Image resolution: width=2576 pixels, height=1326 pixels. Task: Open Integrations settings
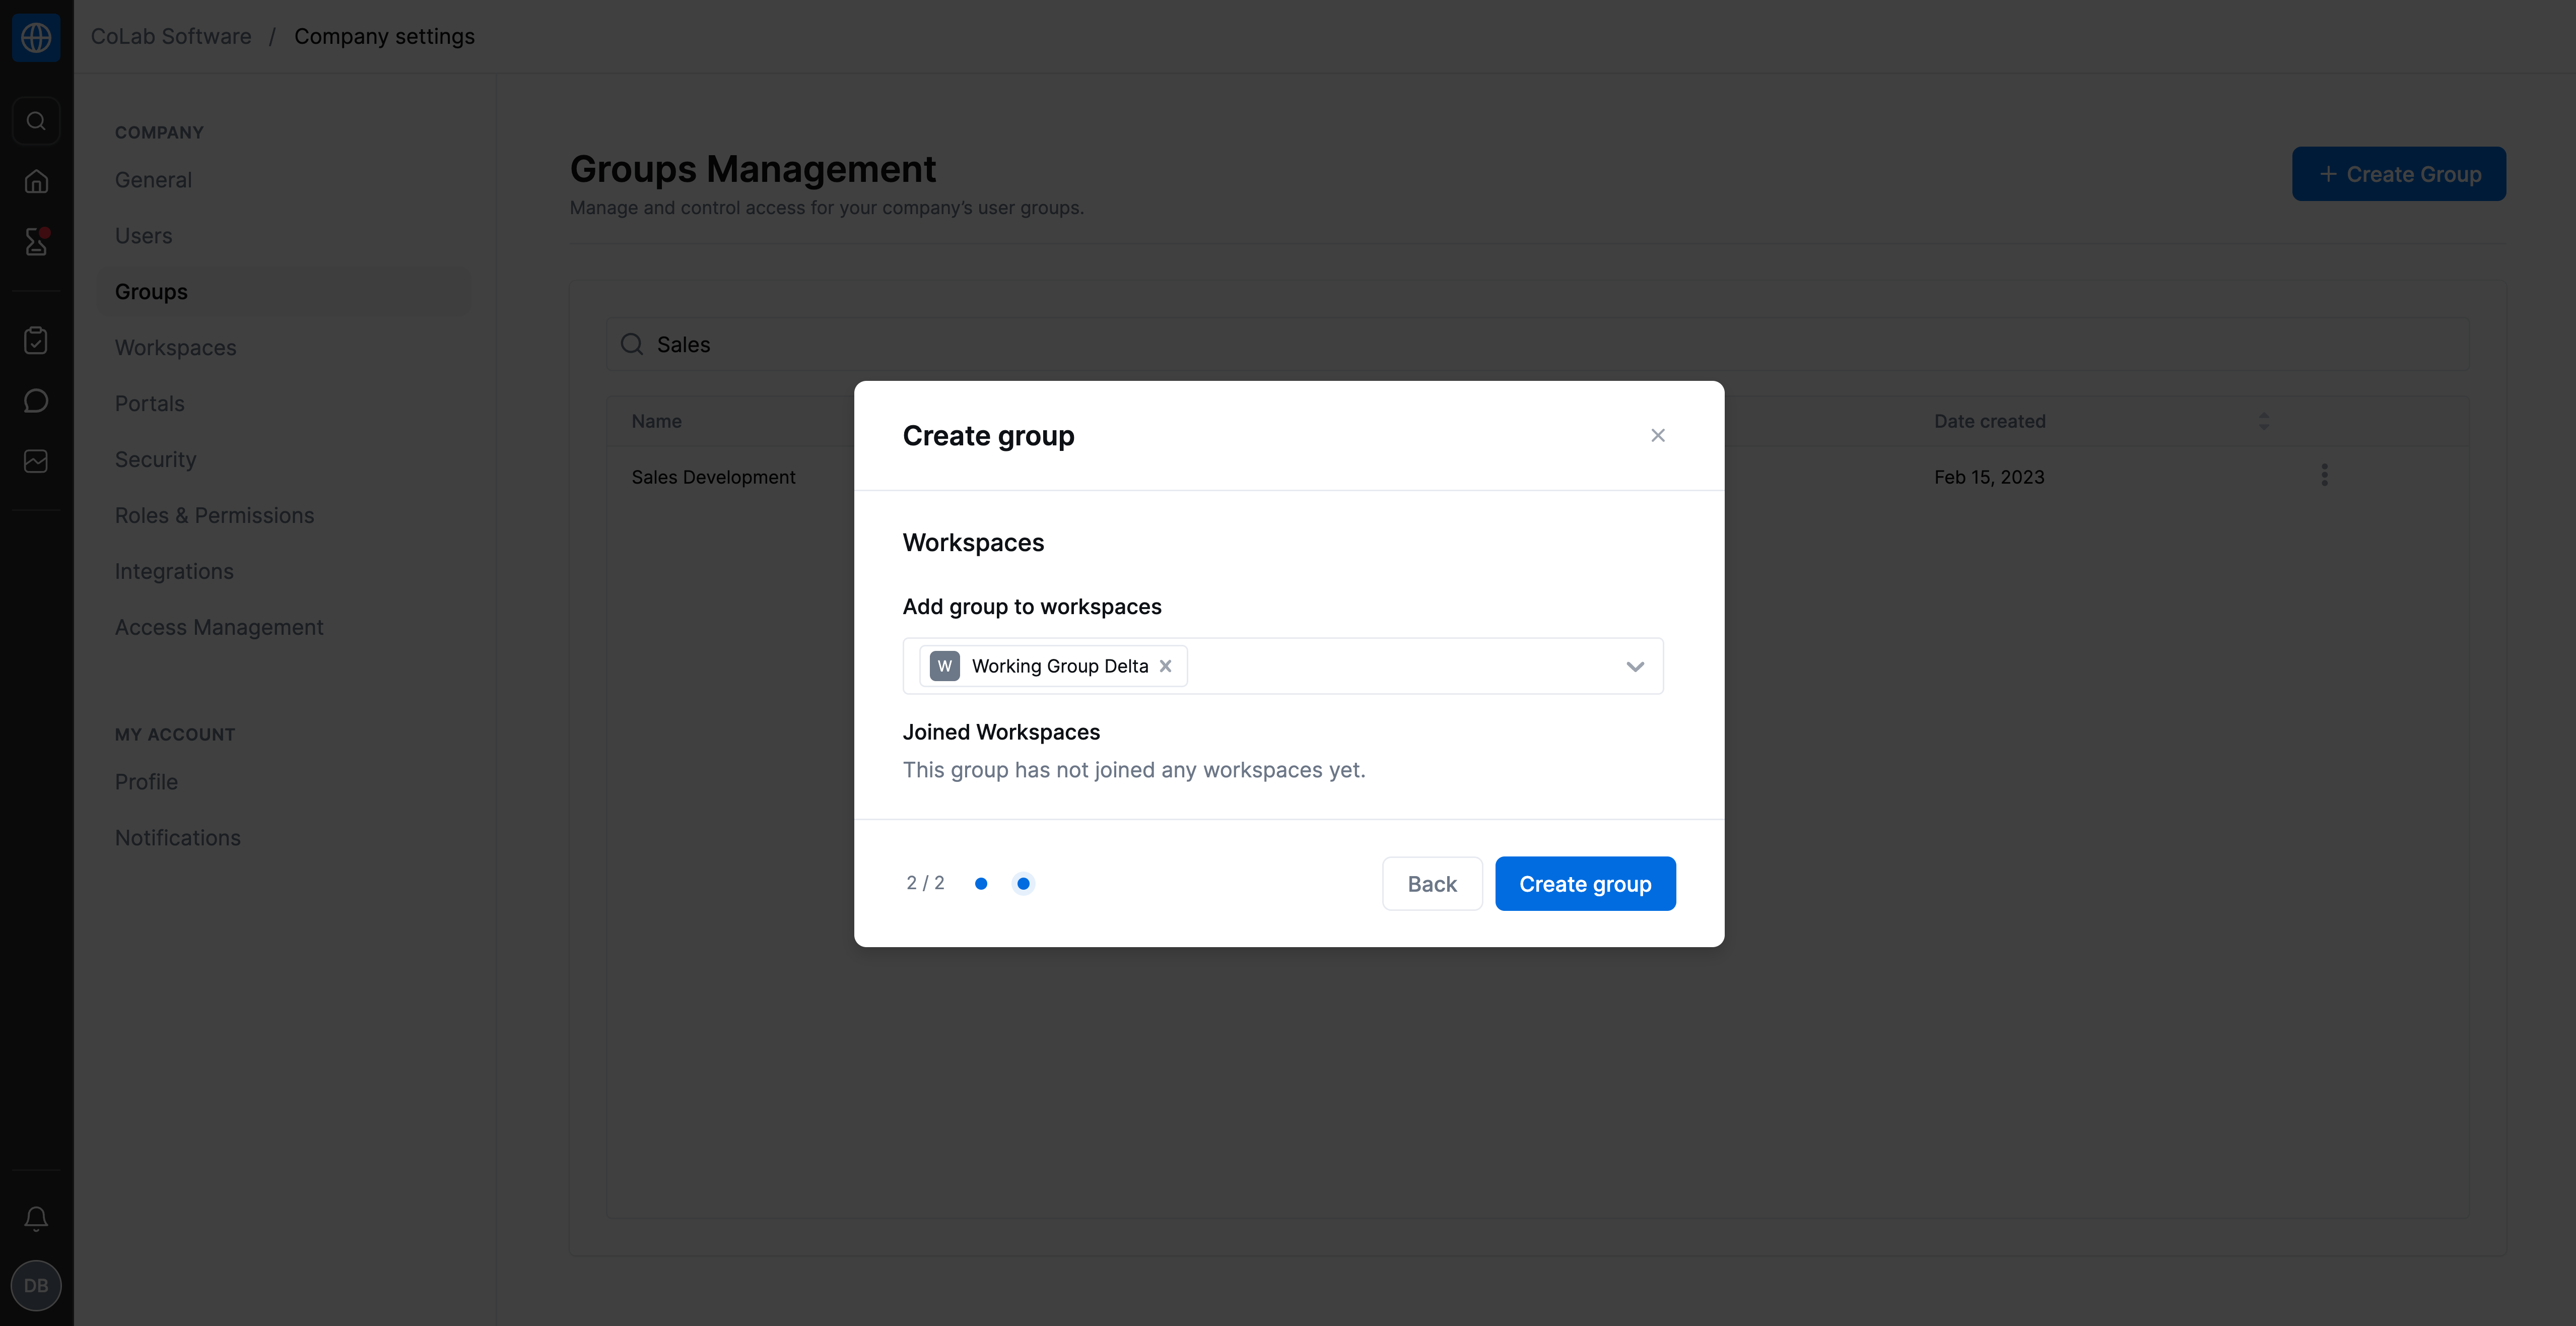(x=174, y=572)
